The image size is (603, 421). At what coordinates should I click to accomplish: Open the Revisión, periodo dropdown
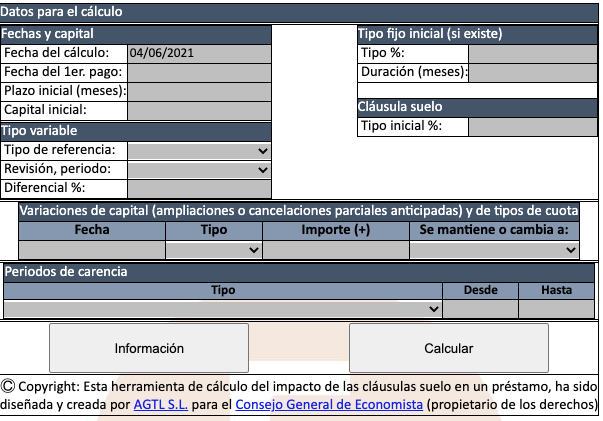click(x=199, y=169)
